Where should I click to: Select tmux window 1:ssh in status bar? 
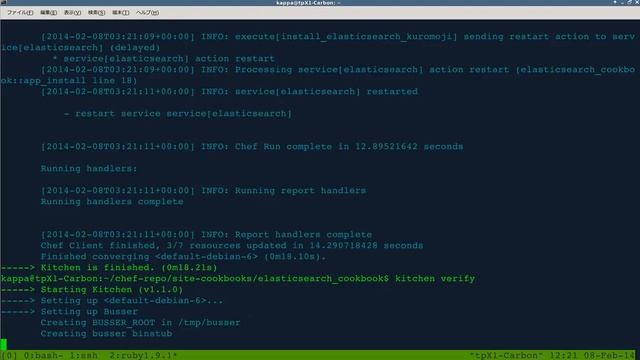pos(83,355)
